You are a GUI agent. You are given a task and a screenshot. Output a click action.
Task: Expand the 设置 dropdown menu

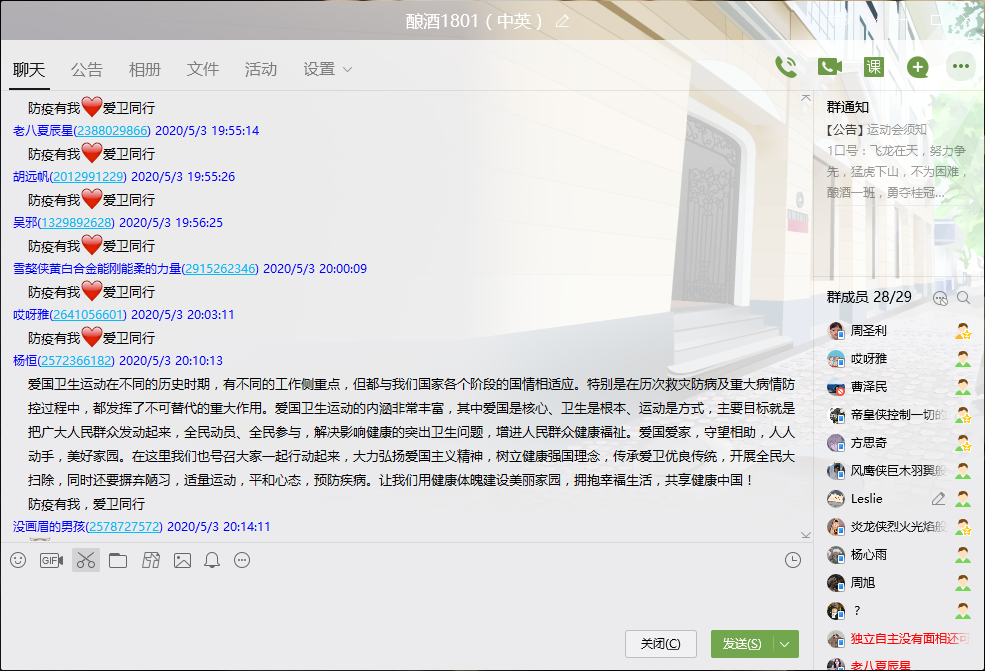(328, 69)
